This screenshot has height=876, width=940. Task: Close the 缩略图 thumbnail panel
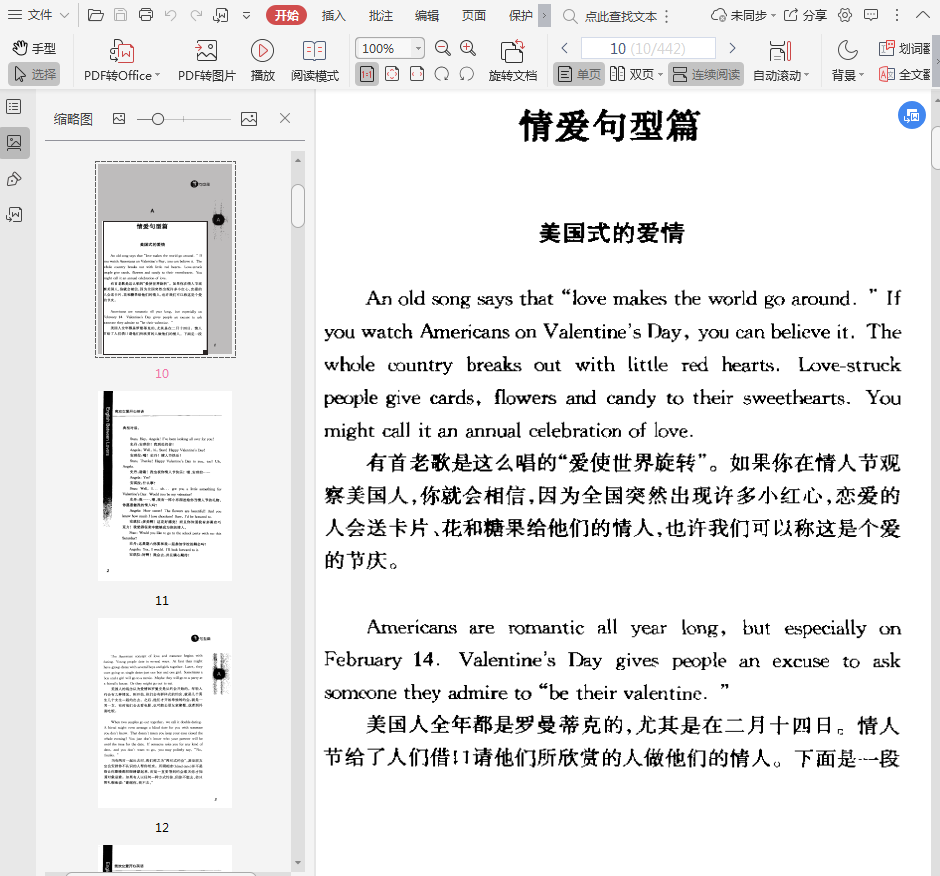point(285,118)
